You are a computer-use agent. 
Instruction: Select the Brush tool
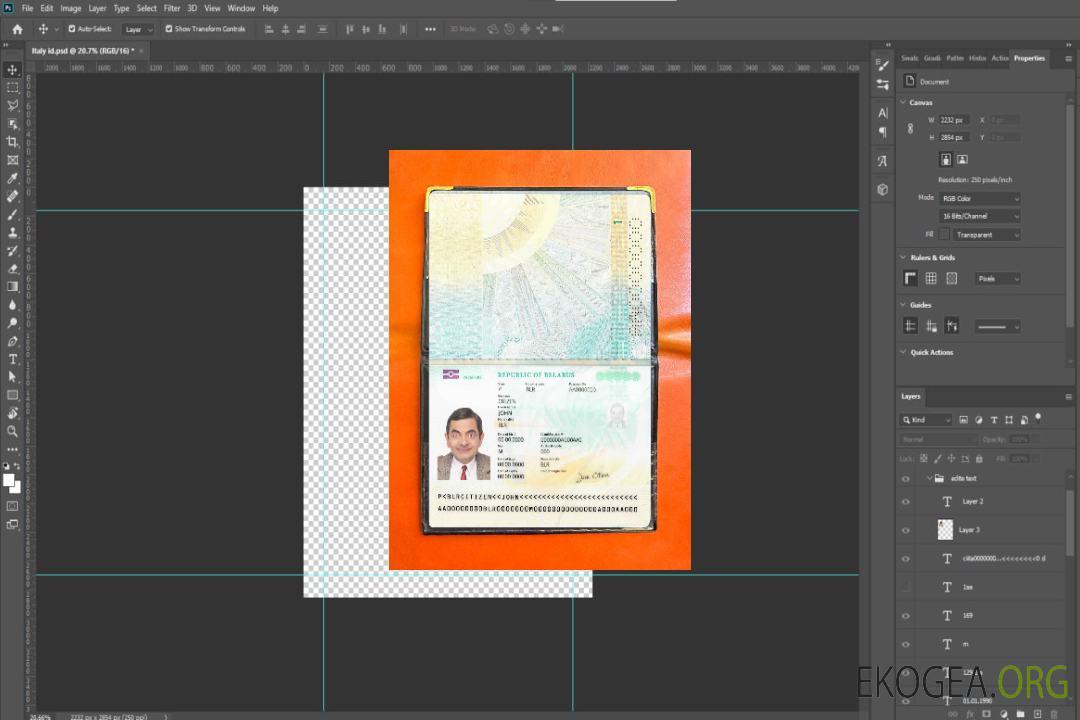point(12,214)
